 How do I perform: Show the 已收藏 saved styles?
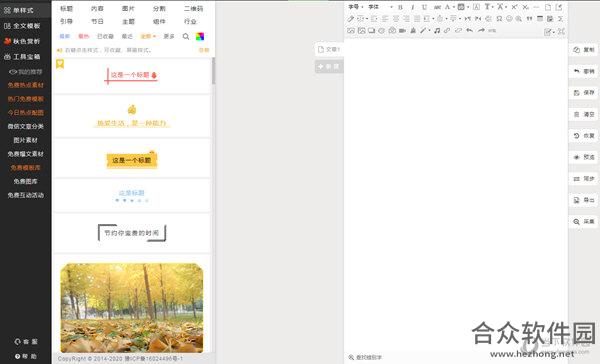tap(105, 36)
